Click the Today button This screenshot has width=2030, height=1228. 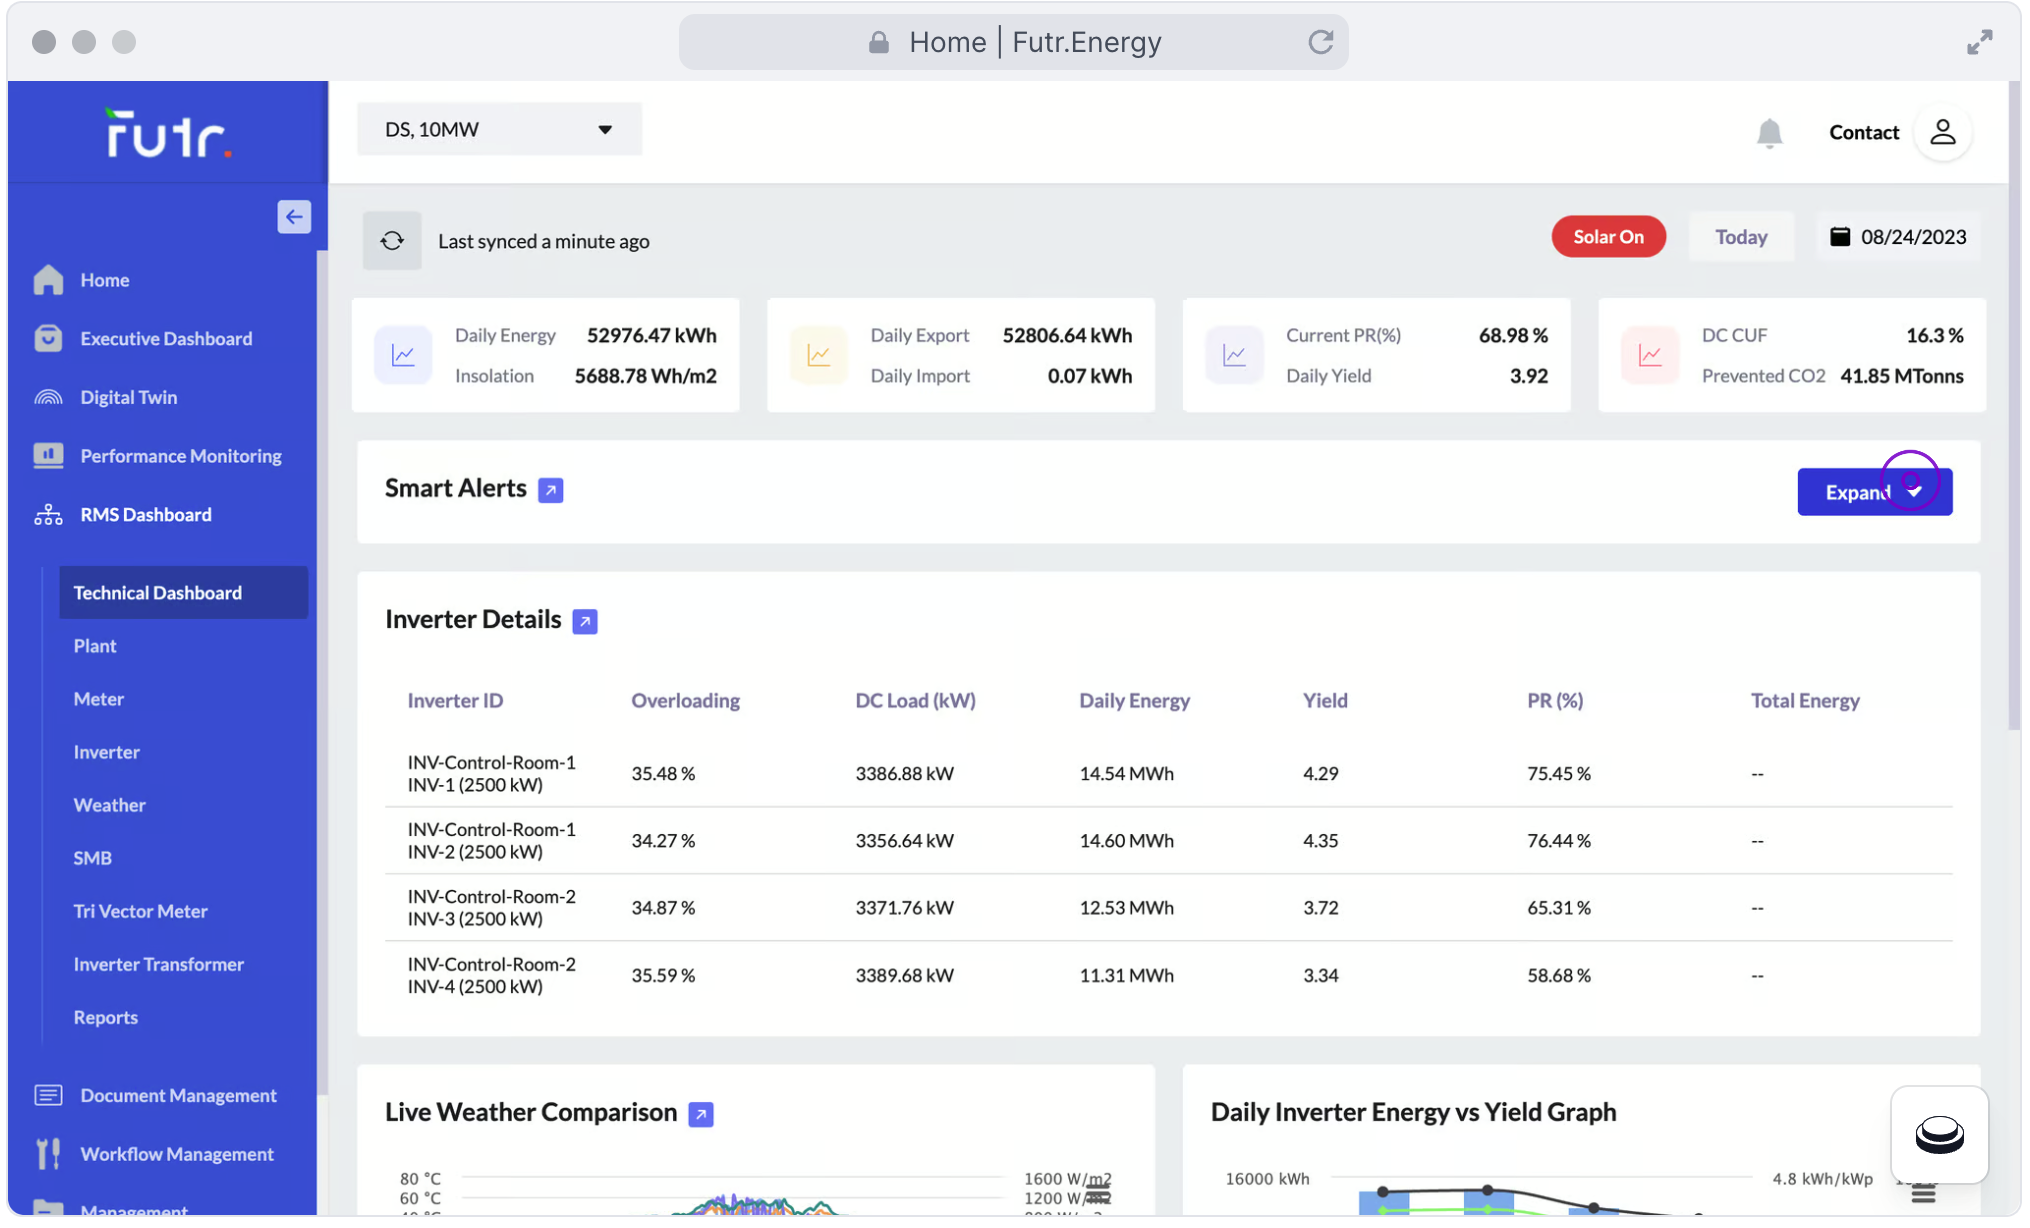click(x=1741, y=237)
